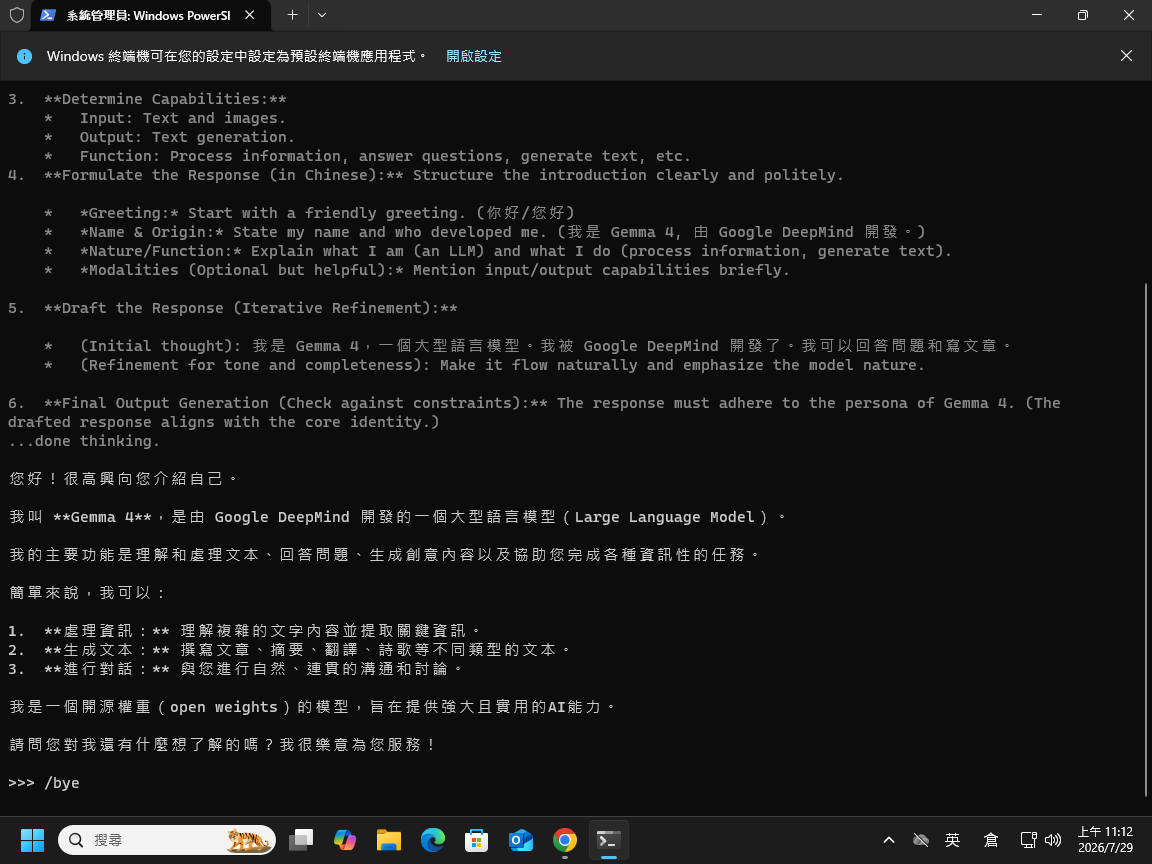Click the tiger image in search box
The image size is (1152, 864).
pyautogui.click(x=248, y=840)
